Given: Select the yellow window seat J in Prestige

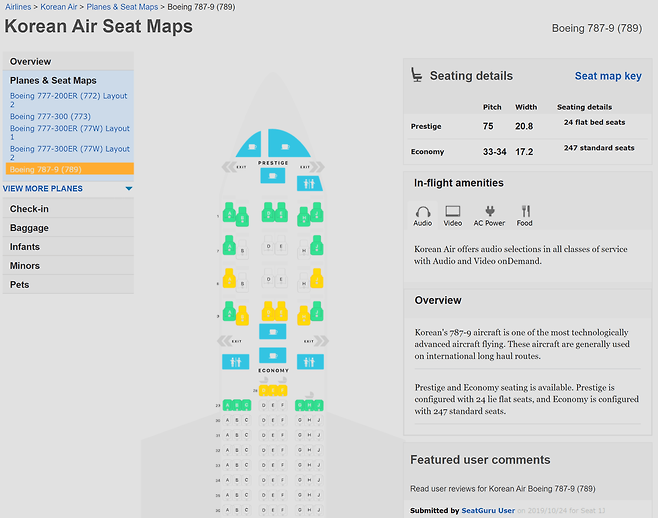Looking at the screenshot, I should click(317, 278).
